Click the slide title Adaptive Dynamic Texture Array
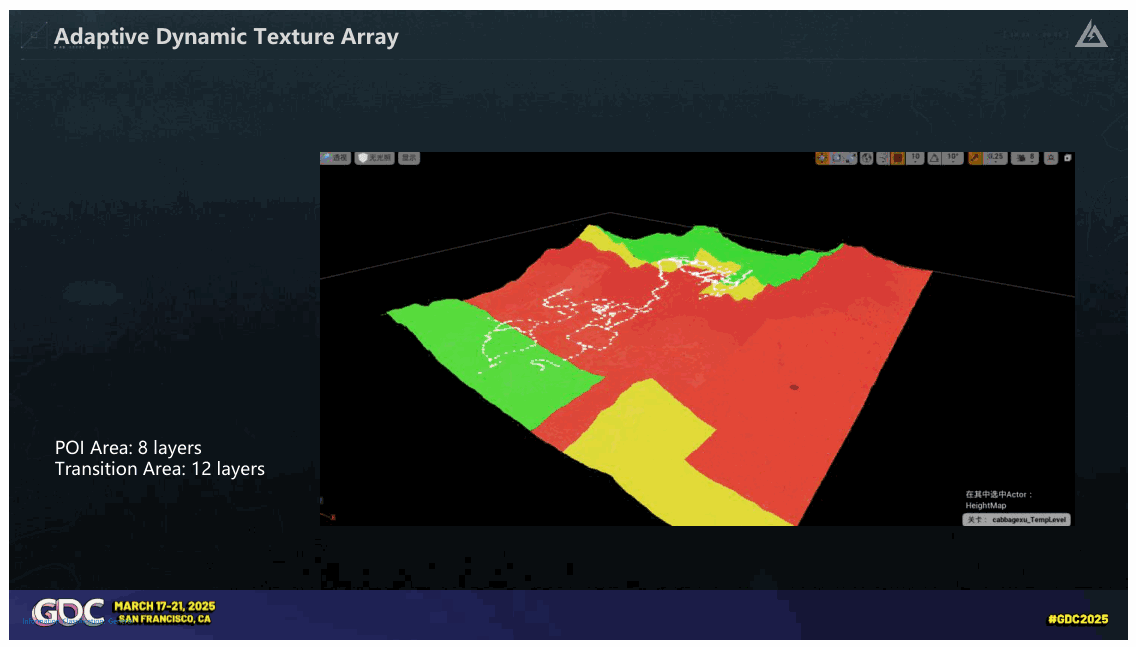 pyautogui.click(x=226, y=37)
